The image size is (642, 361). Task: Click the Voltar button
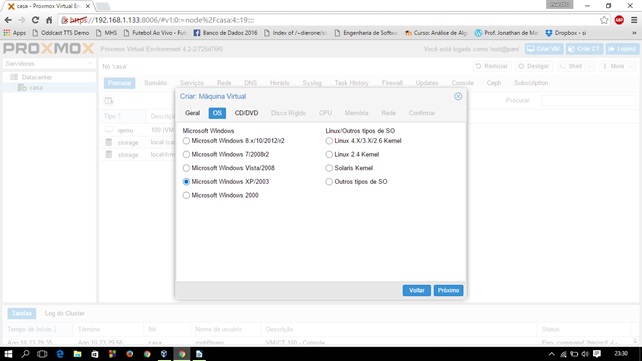(x=416, y=290)
